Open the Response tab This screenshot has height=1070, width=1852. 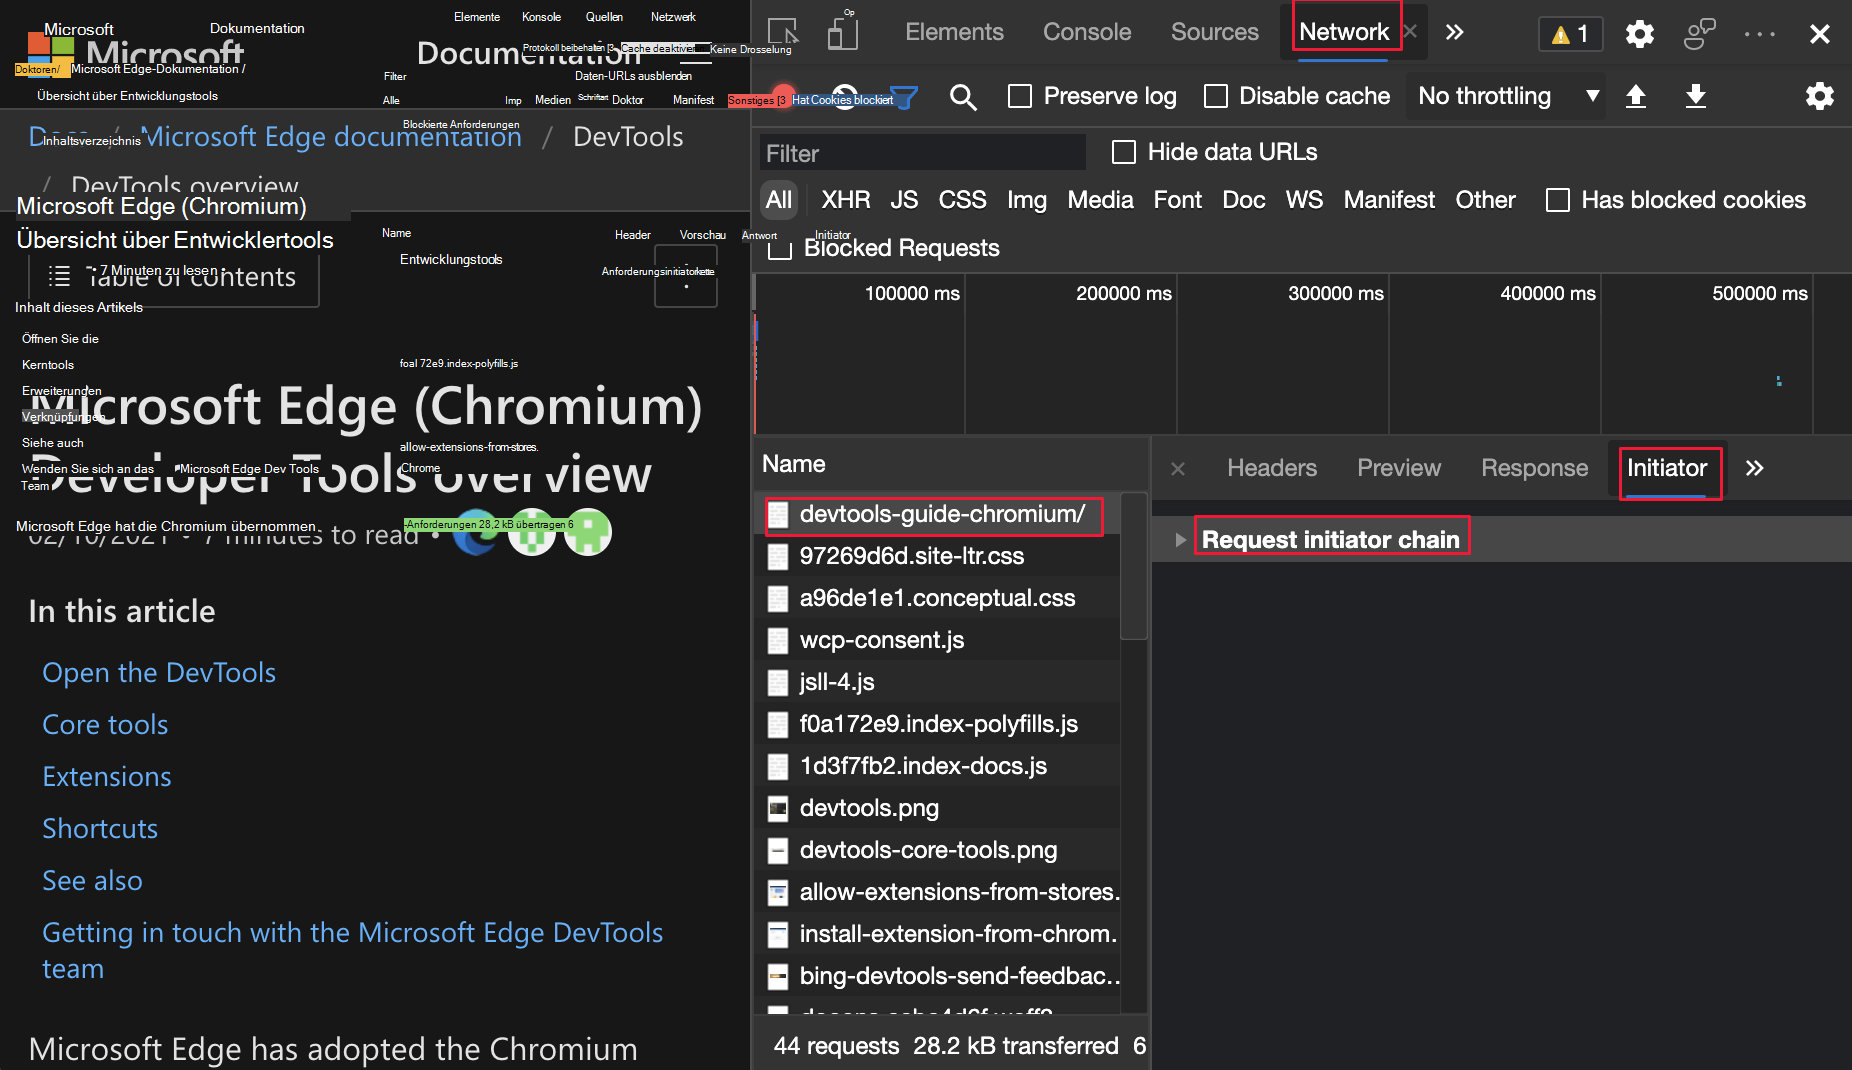pyautogui.click(x=1534, y=468)
